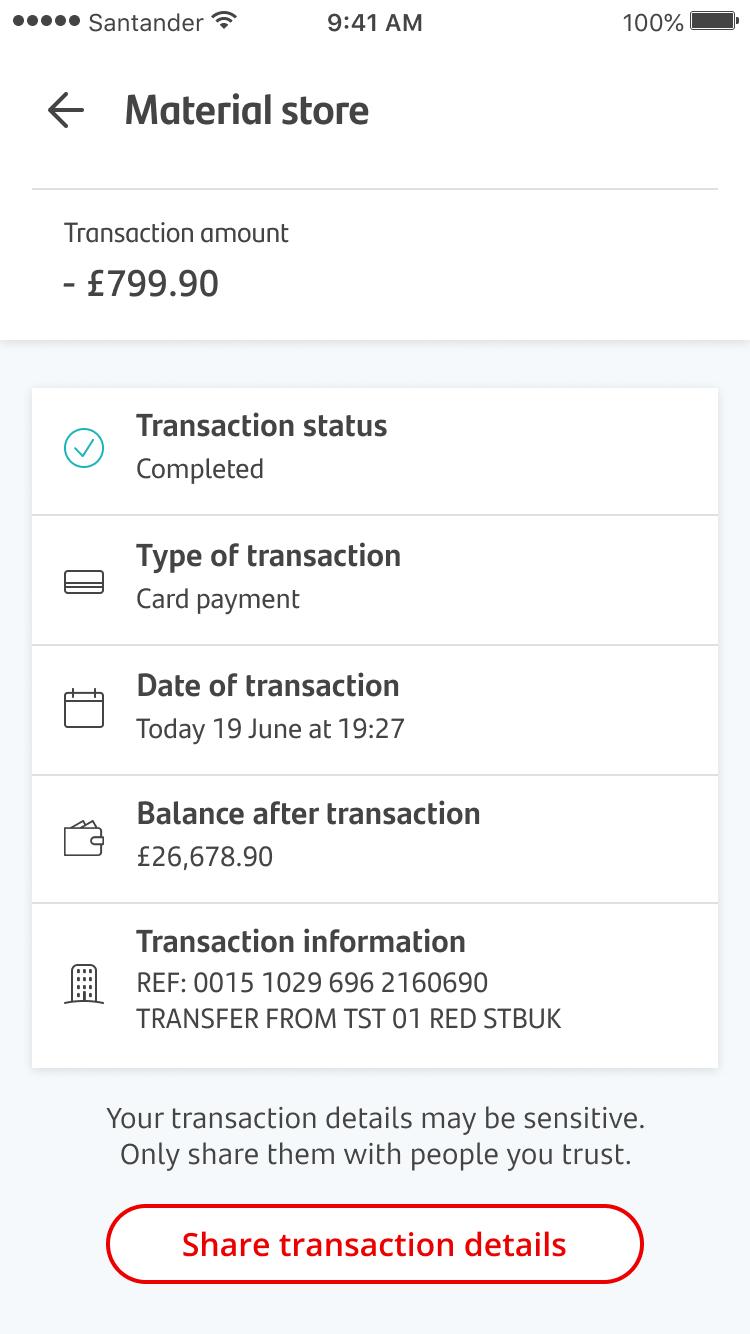Select the Type of transaction row
Viewport: 750px width, 1334px height.
tap(375, 580)
